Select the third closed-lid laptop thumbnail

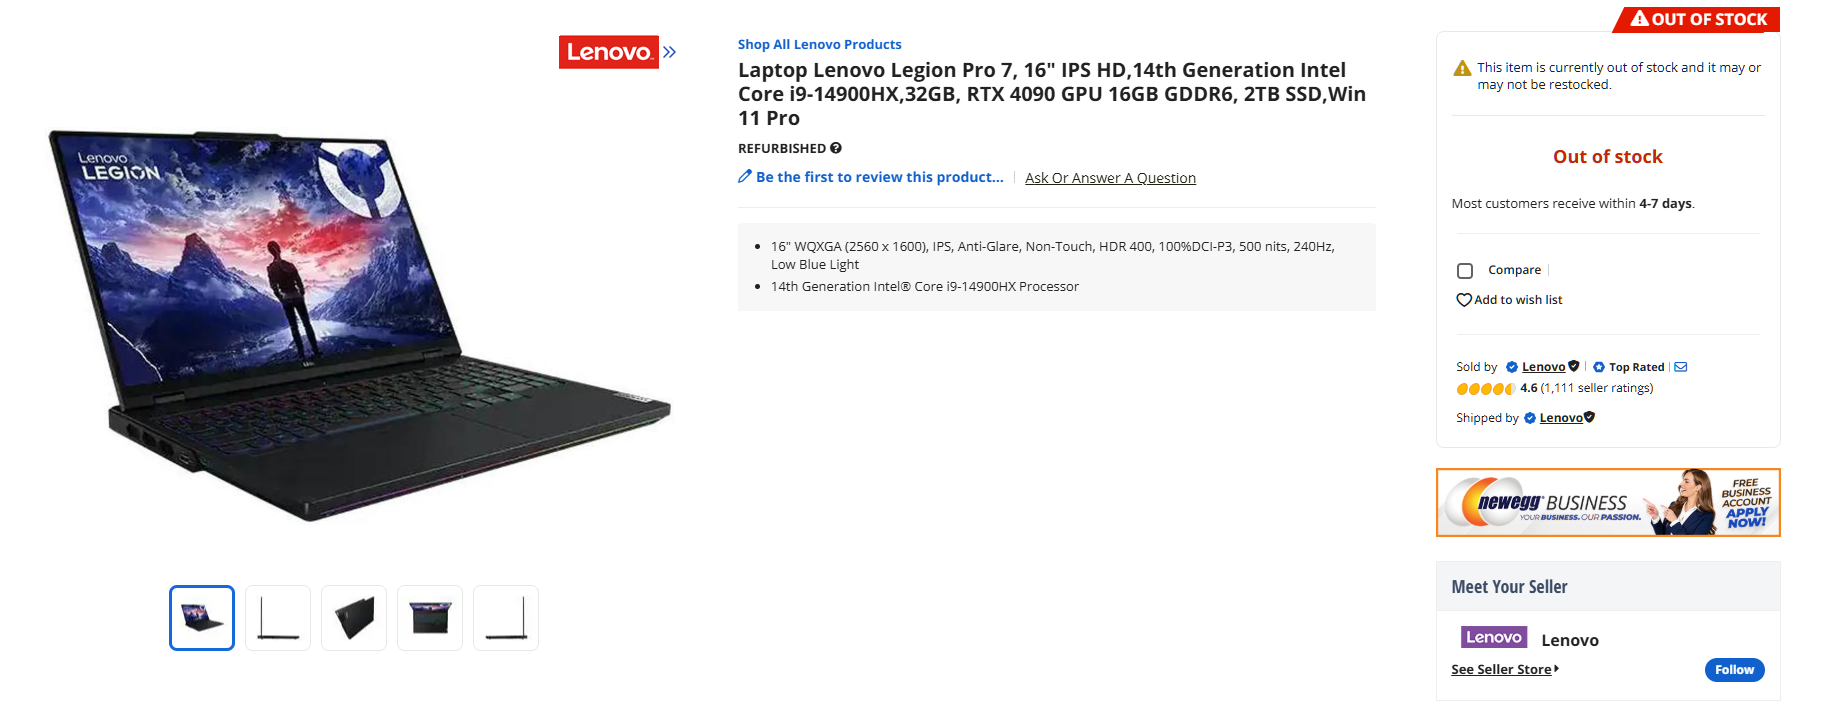tap(354, 618)
